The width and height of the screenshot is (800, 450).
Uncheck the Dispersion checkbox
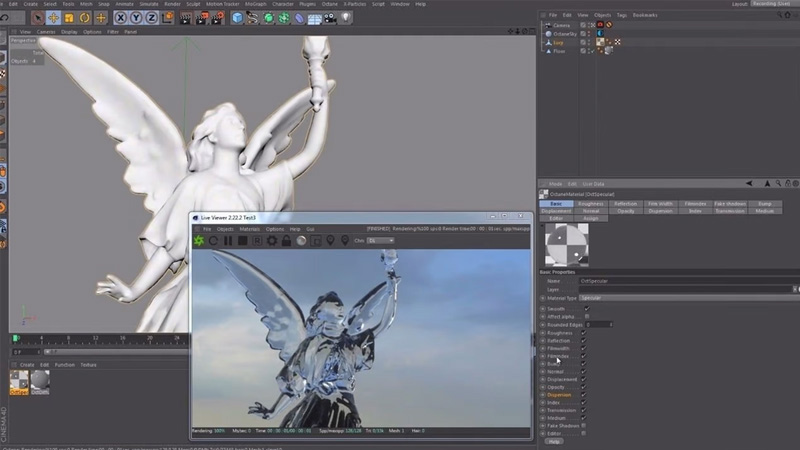pos(586,394)
